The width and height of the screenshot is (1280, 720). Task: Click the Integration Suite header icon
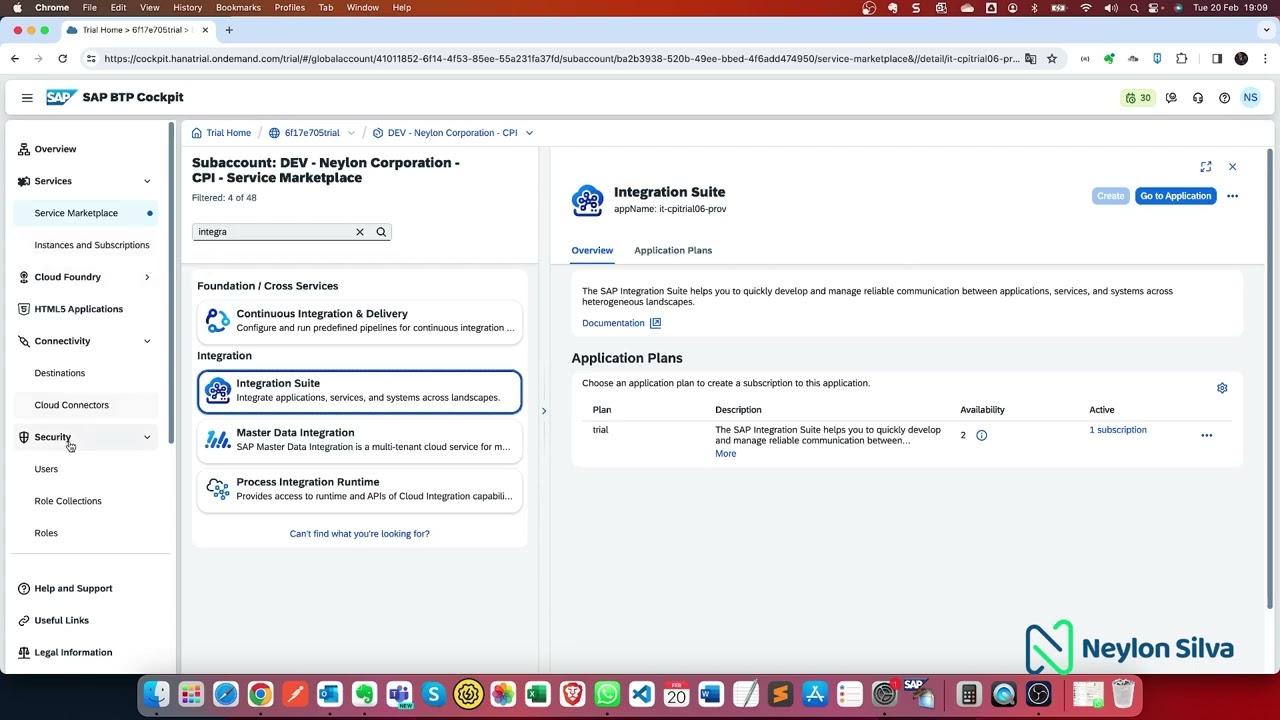[x=588, y=200]
